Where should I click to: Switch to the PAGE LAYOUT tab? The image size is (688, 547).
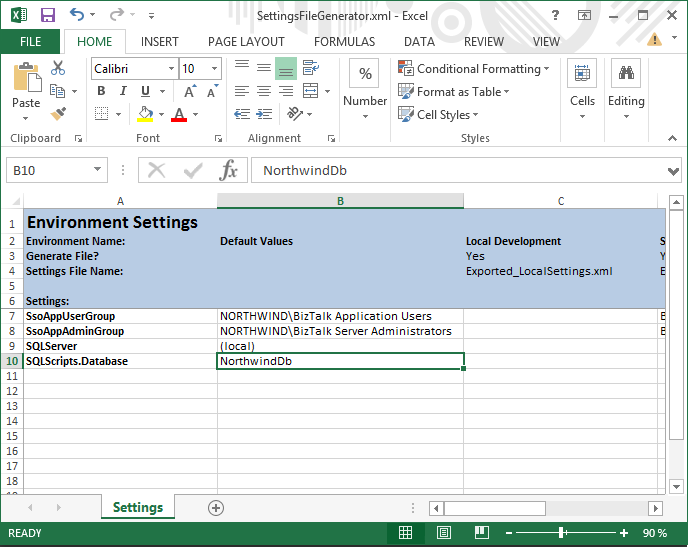point(246,42)
